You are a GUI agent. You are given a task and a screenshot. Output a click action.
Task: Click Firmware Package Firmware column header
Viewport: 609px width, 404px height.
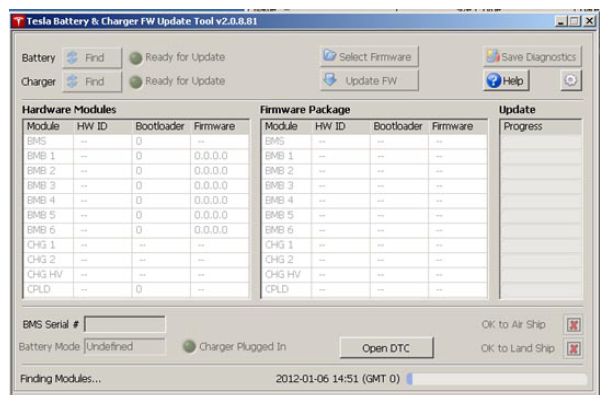point(458,127)
